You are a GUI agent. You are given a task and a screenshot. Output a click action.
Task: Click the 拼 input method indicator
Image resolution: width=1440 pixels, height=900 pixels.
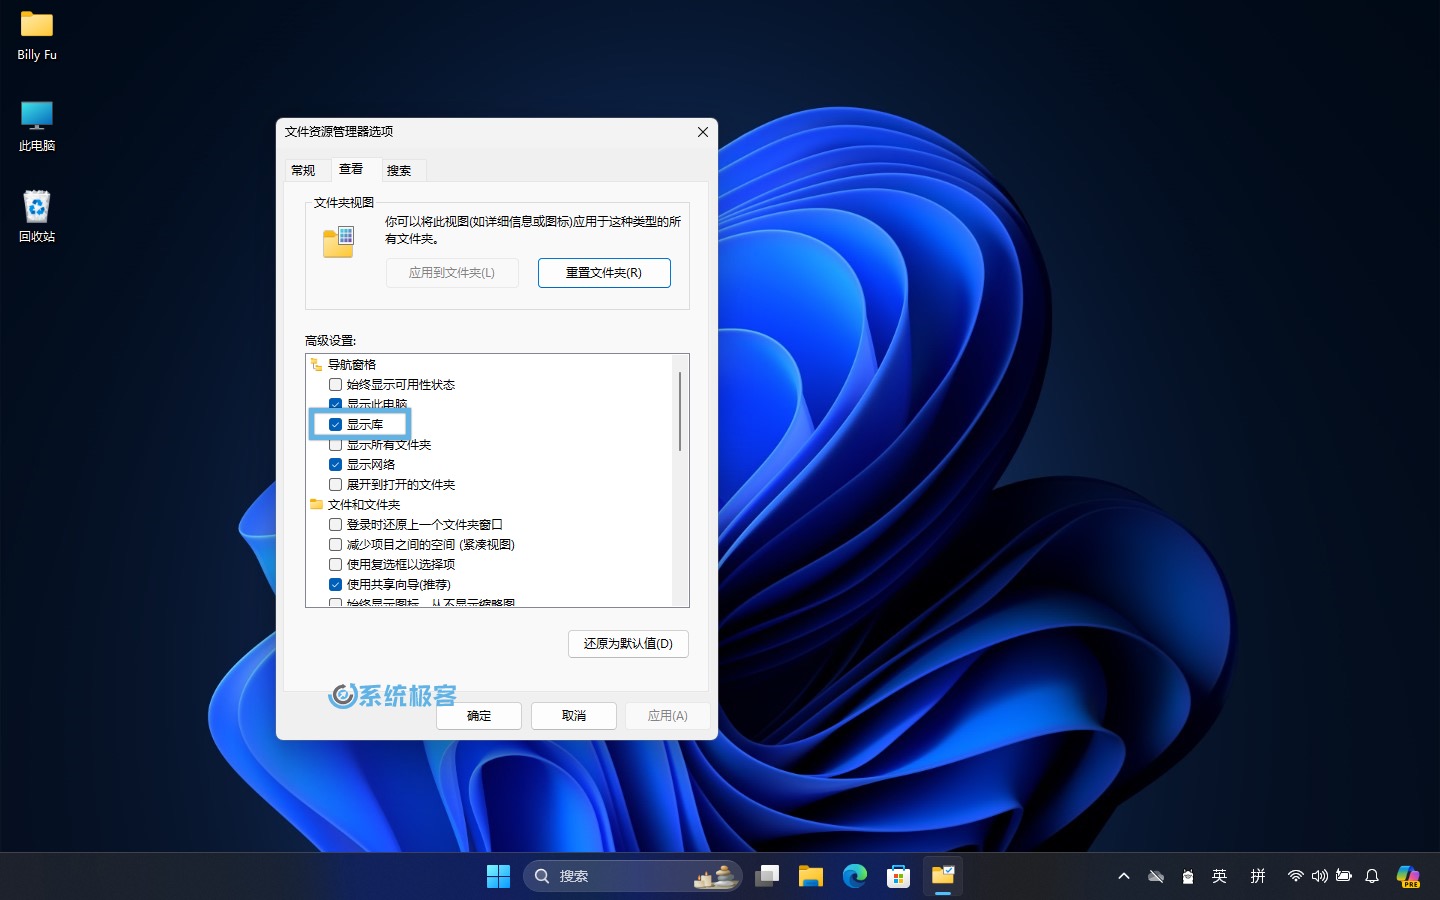pos(1258,876)
